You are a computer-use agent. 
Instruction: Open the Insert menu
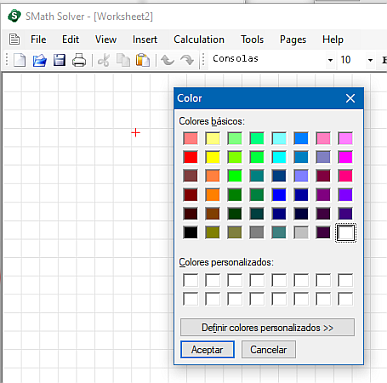(145, 39)
